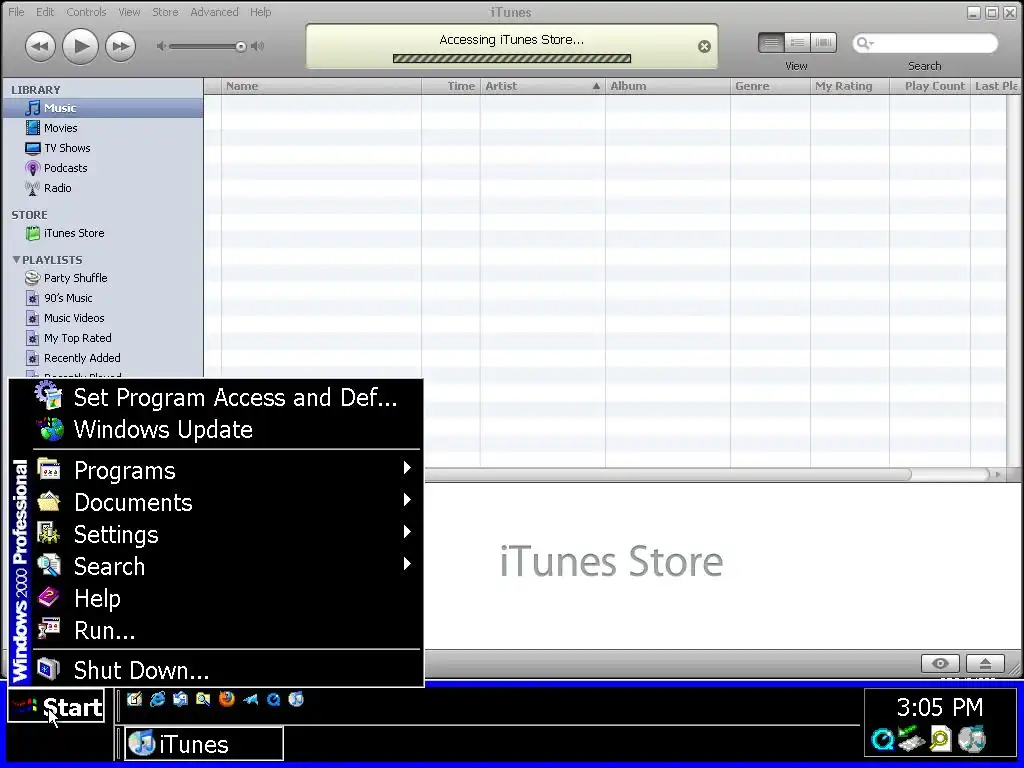Open the iTunes Help menu

[261, 12]
